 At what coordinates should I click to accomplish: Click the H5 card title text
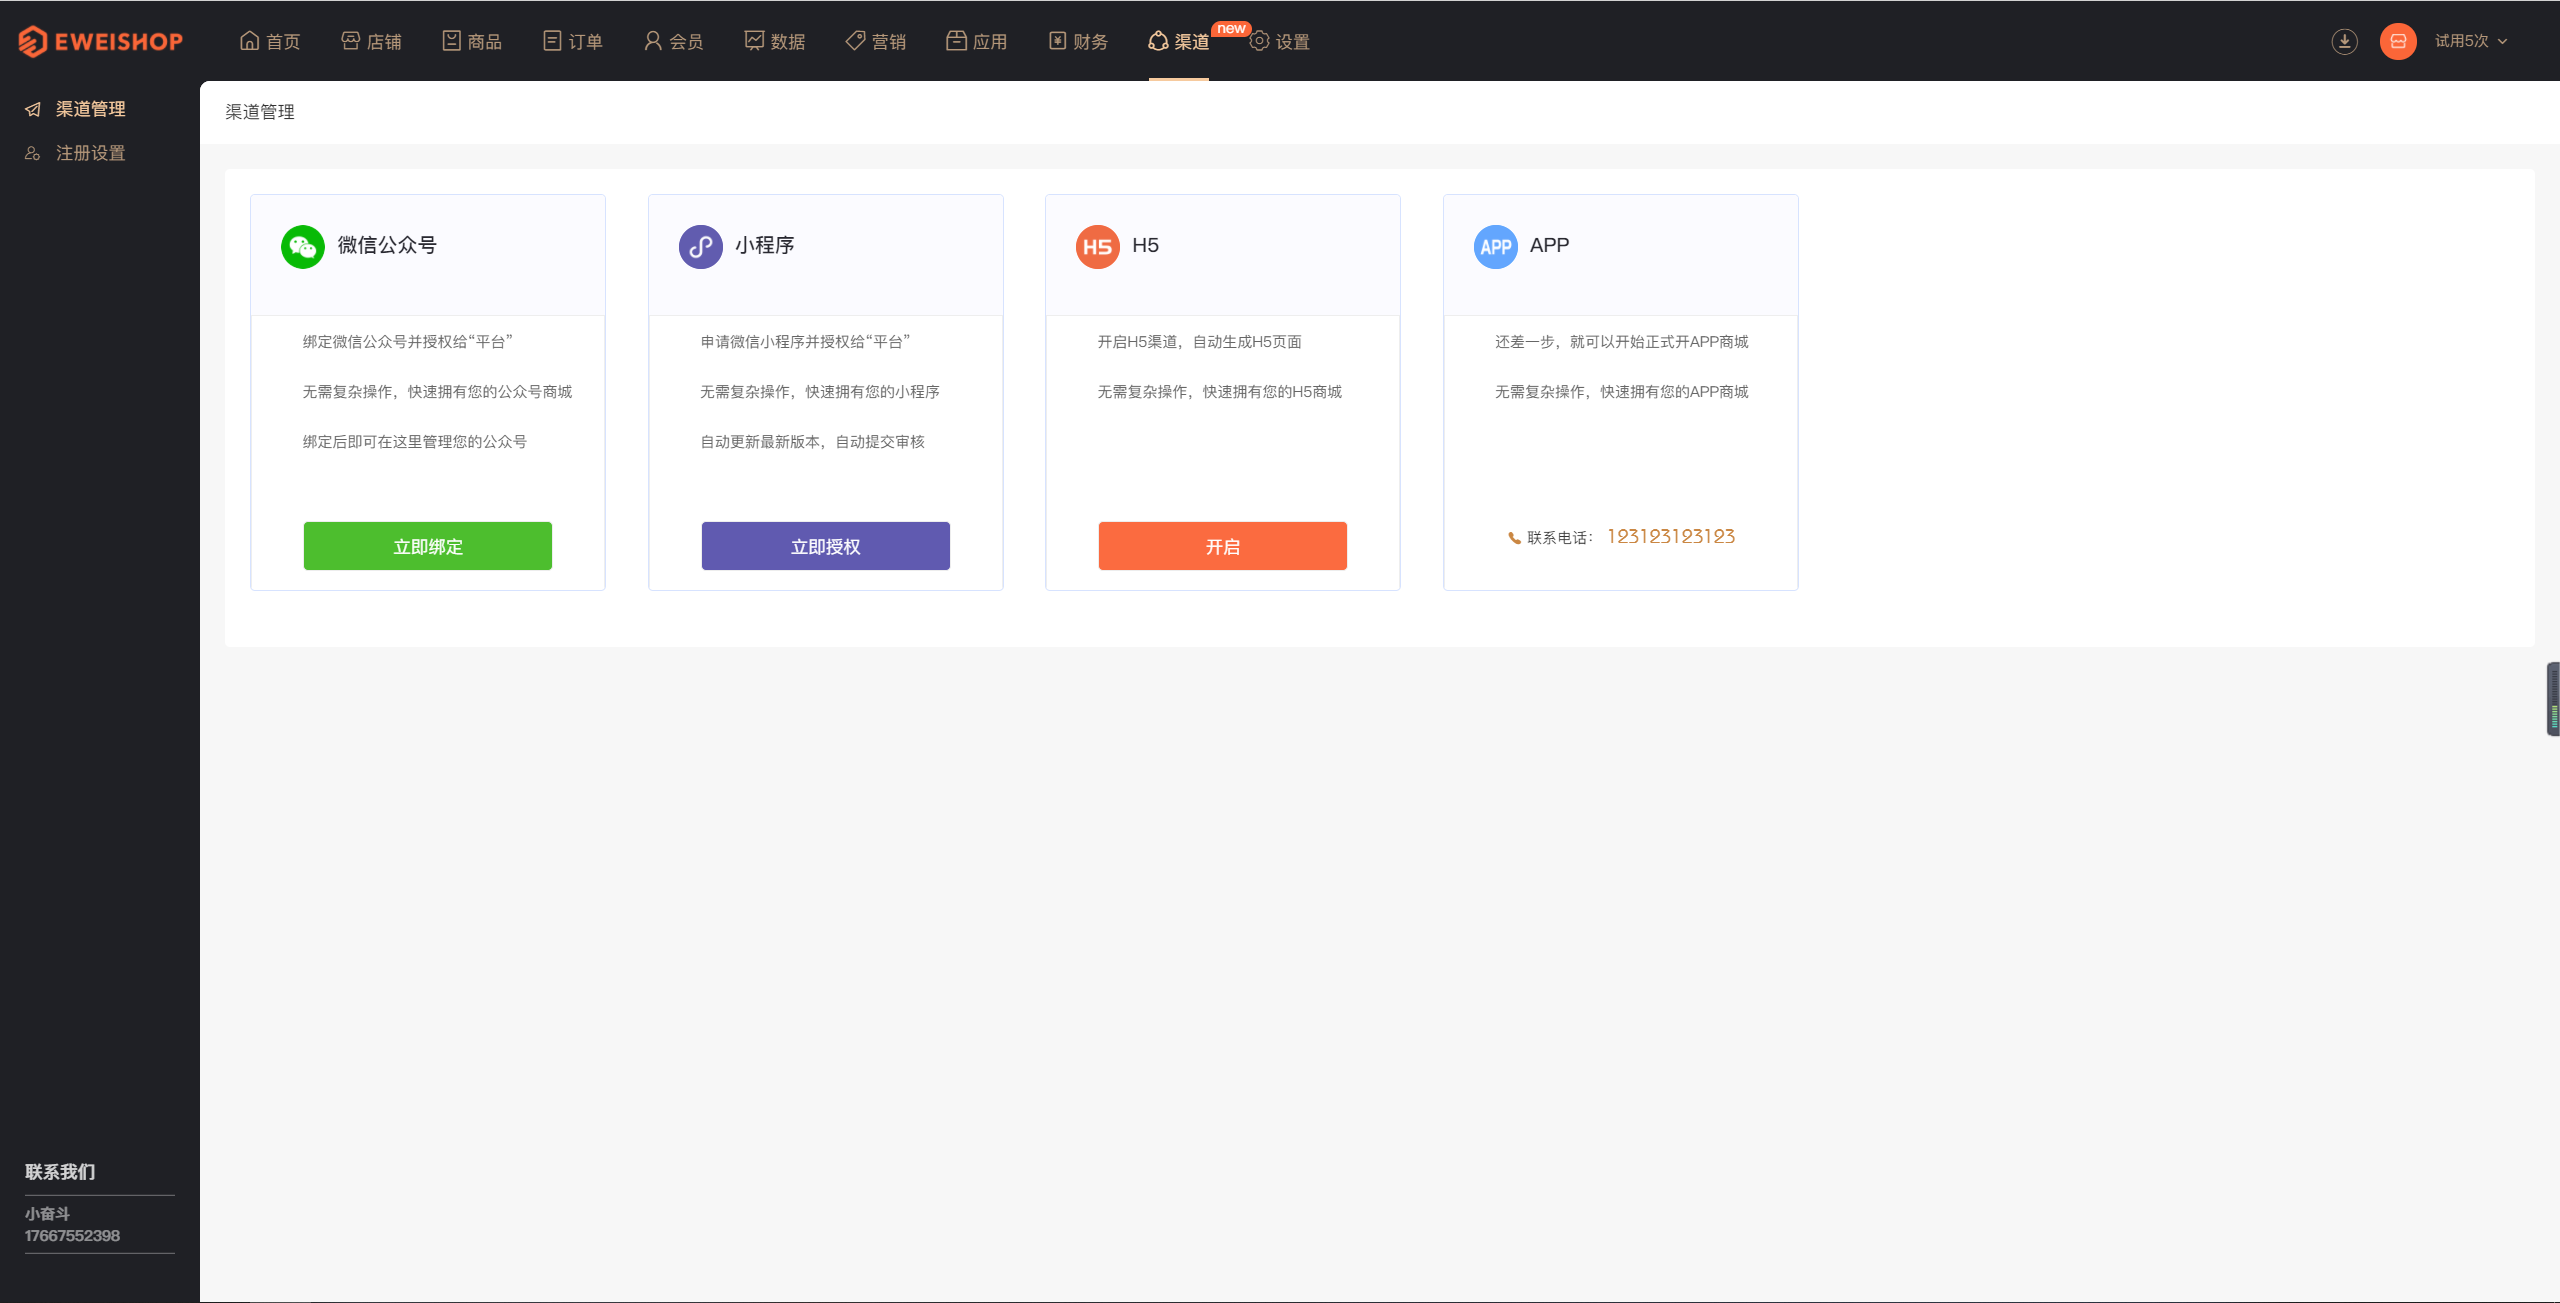tap(1145, 245)
